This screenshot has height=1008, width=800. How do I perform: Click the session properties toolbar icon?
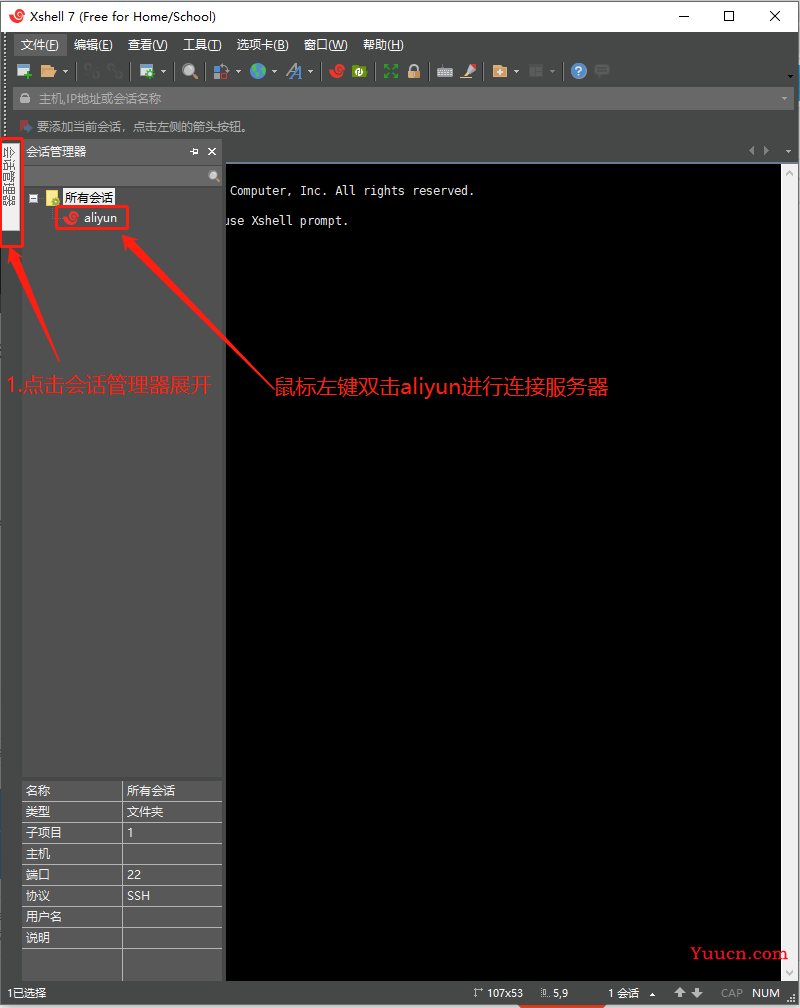[x=147, y=71]
